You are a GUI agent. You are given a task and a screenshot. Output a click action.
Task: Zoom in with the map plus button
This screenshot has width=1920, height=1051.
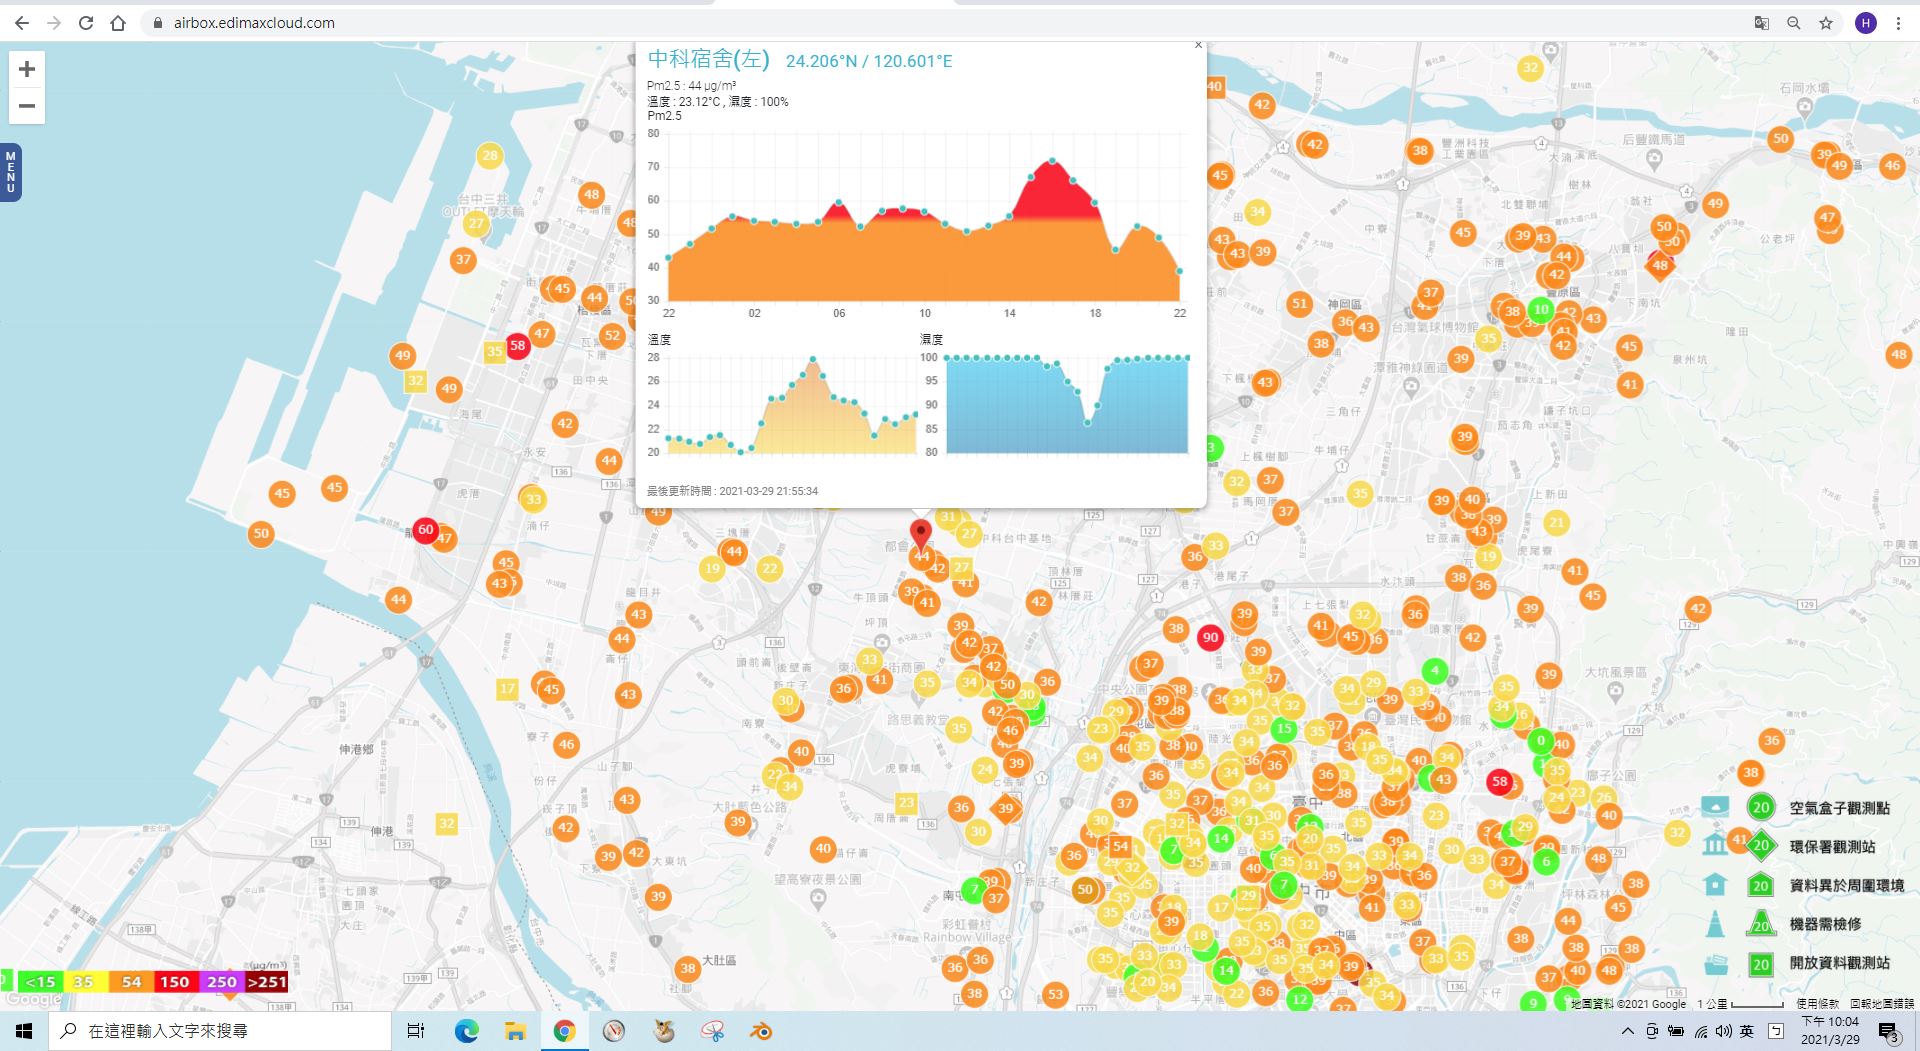27,69
